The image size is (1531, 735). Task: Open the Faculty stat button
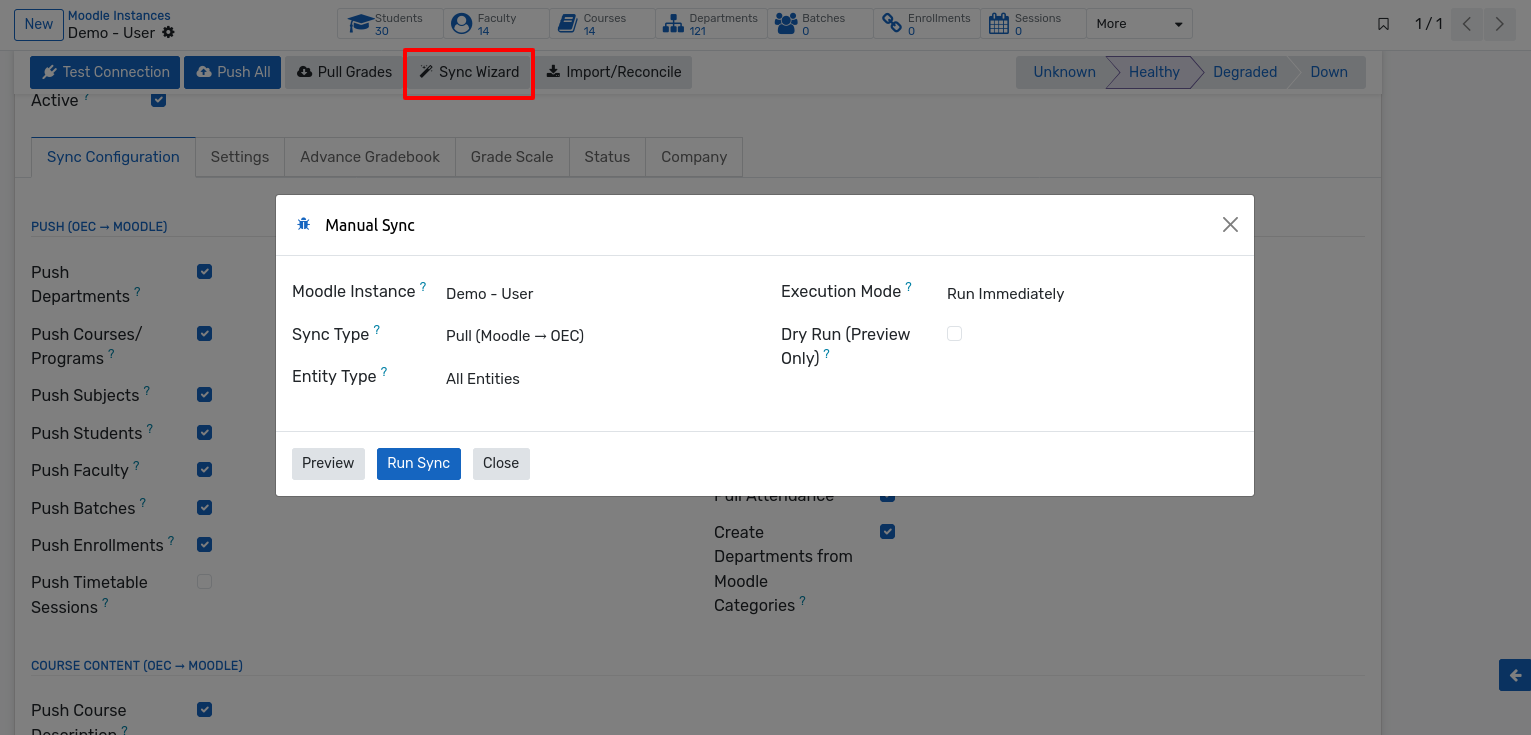(x=494, y=24)
